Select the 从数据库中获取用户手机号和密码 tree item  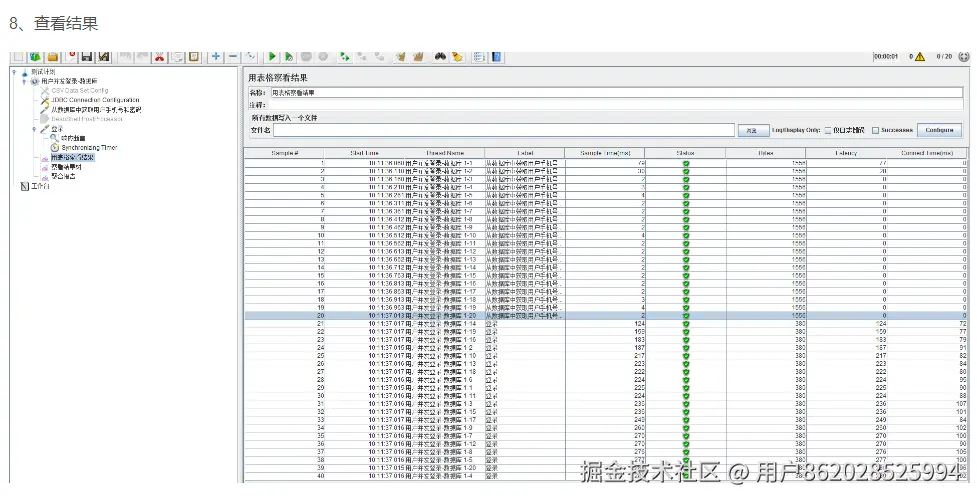point(97,110)
